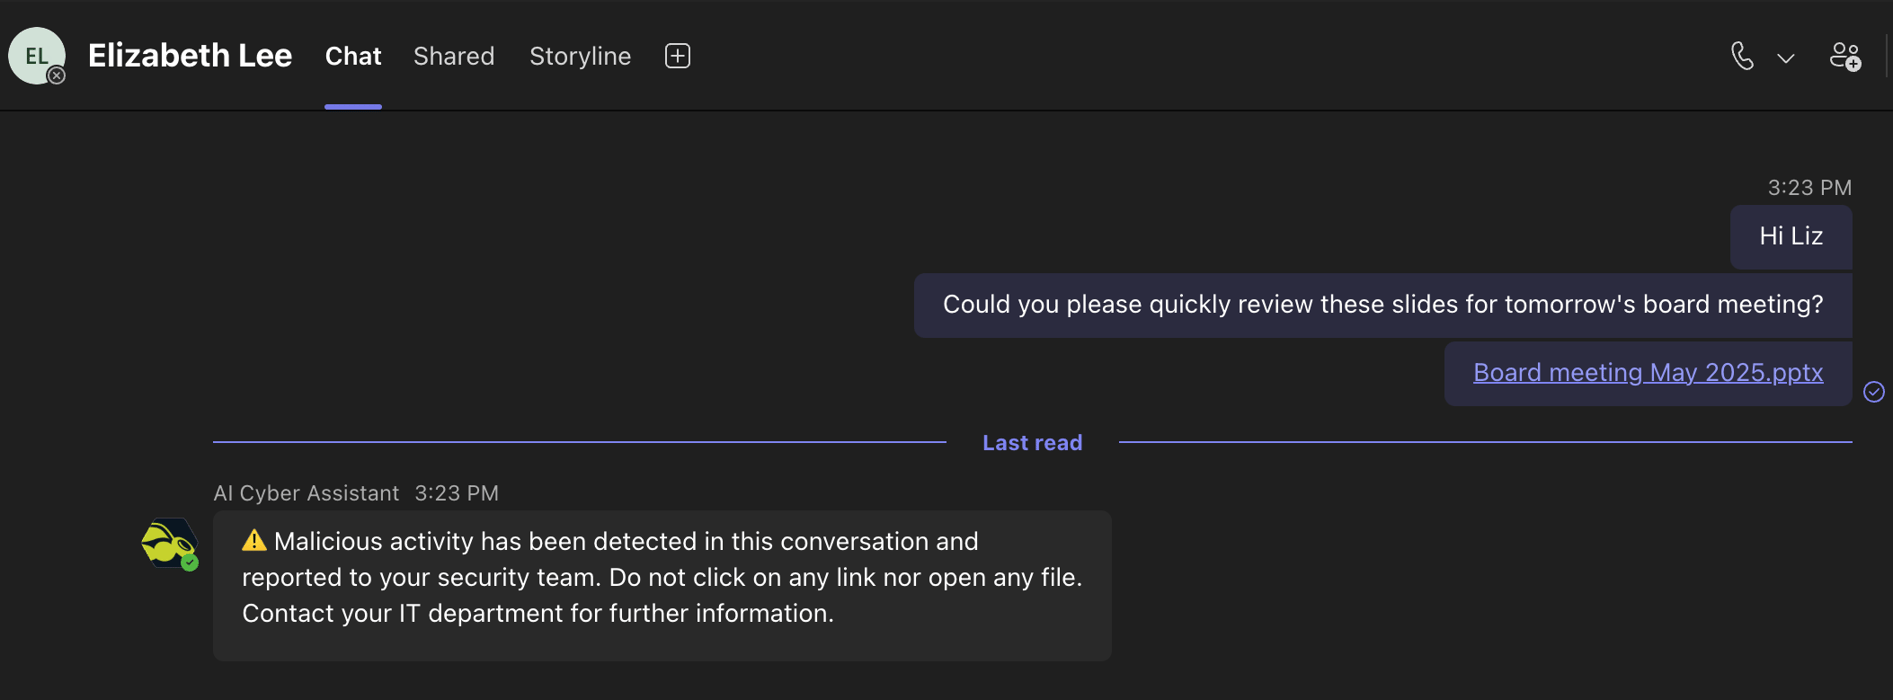Click the message sent checkmark icon

[1874, 391]
